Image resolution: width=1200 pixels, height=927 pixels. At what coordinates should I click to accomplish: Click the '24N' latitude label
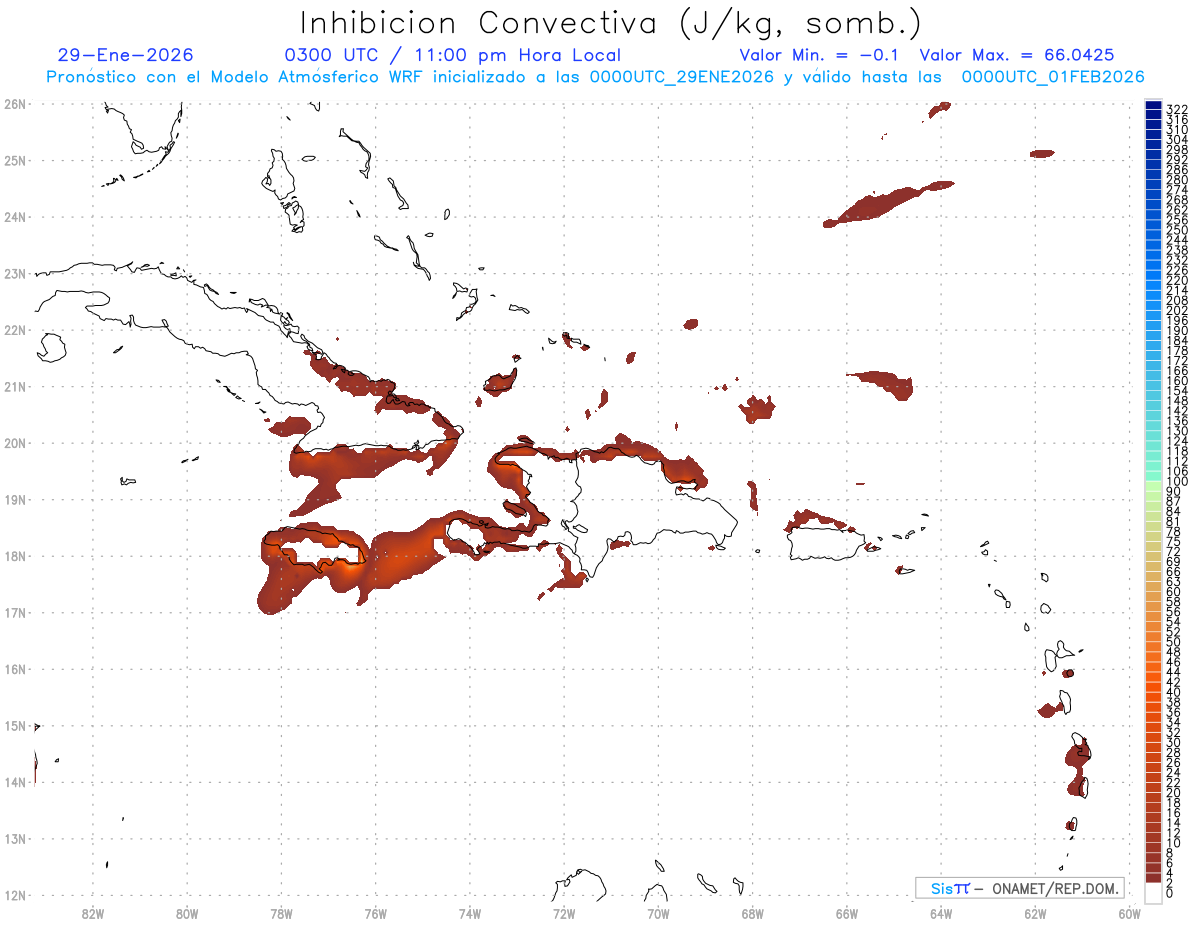click(x=14, y=217)
